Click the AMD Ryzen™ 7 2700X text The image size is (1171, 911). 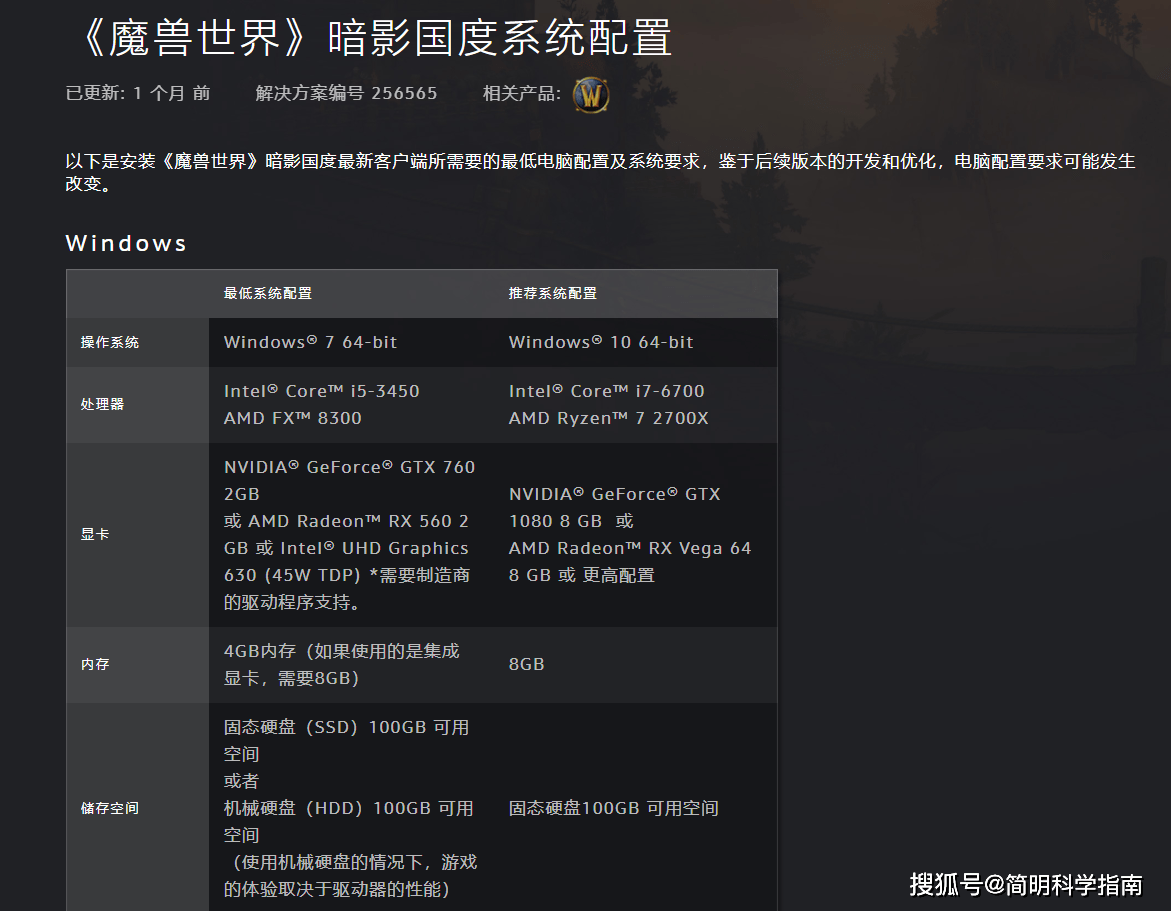(609, 418)
